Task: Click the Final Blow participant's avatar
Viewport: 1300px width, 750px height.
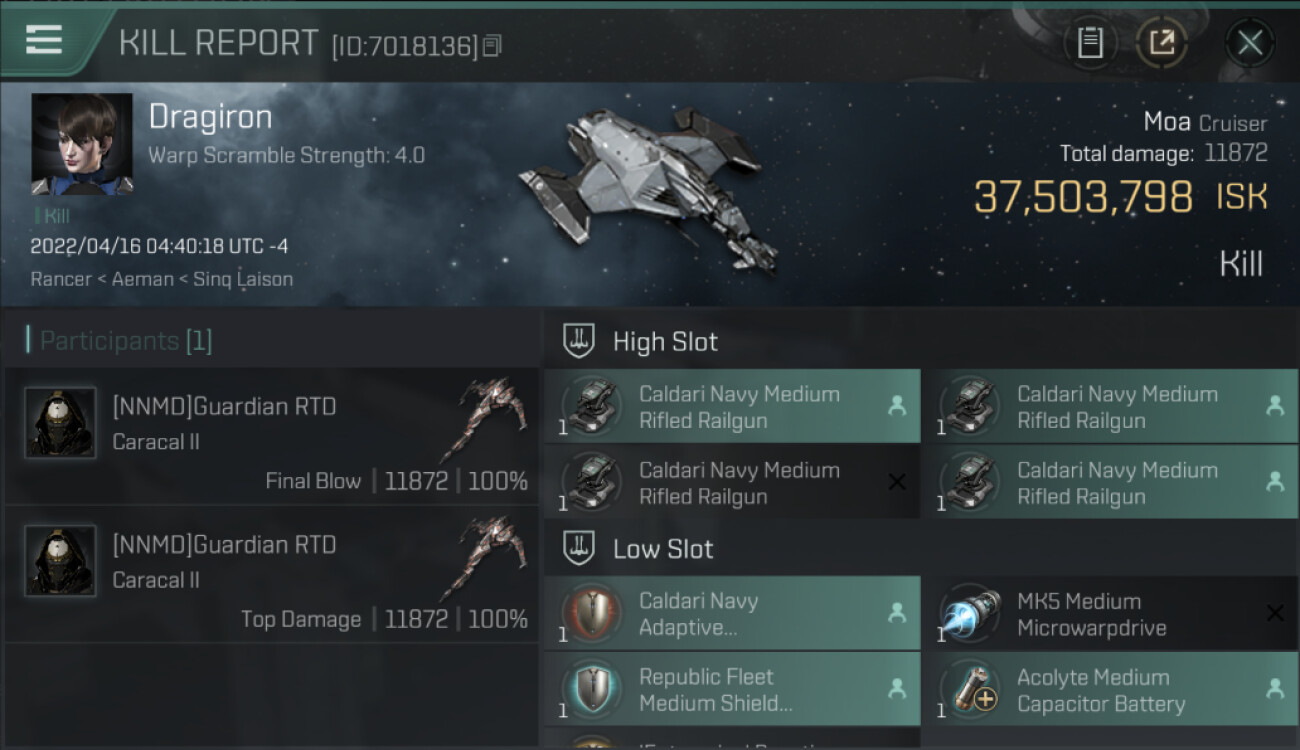Action: [x=60, y=423]
